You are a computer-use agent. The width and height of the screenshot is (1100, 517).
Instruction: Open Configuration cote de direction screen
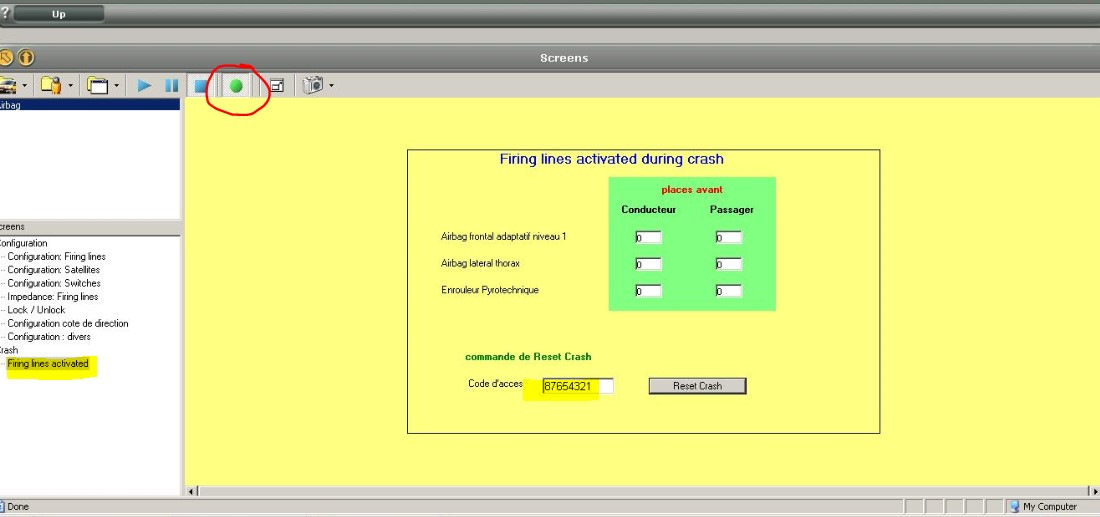68,323
